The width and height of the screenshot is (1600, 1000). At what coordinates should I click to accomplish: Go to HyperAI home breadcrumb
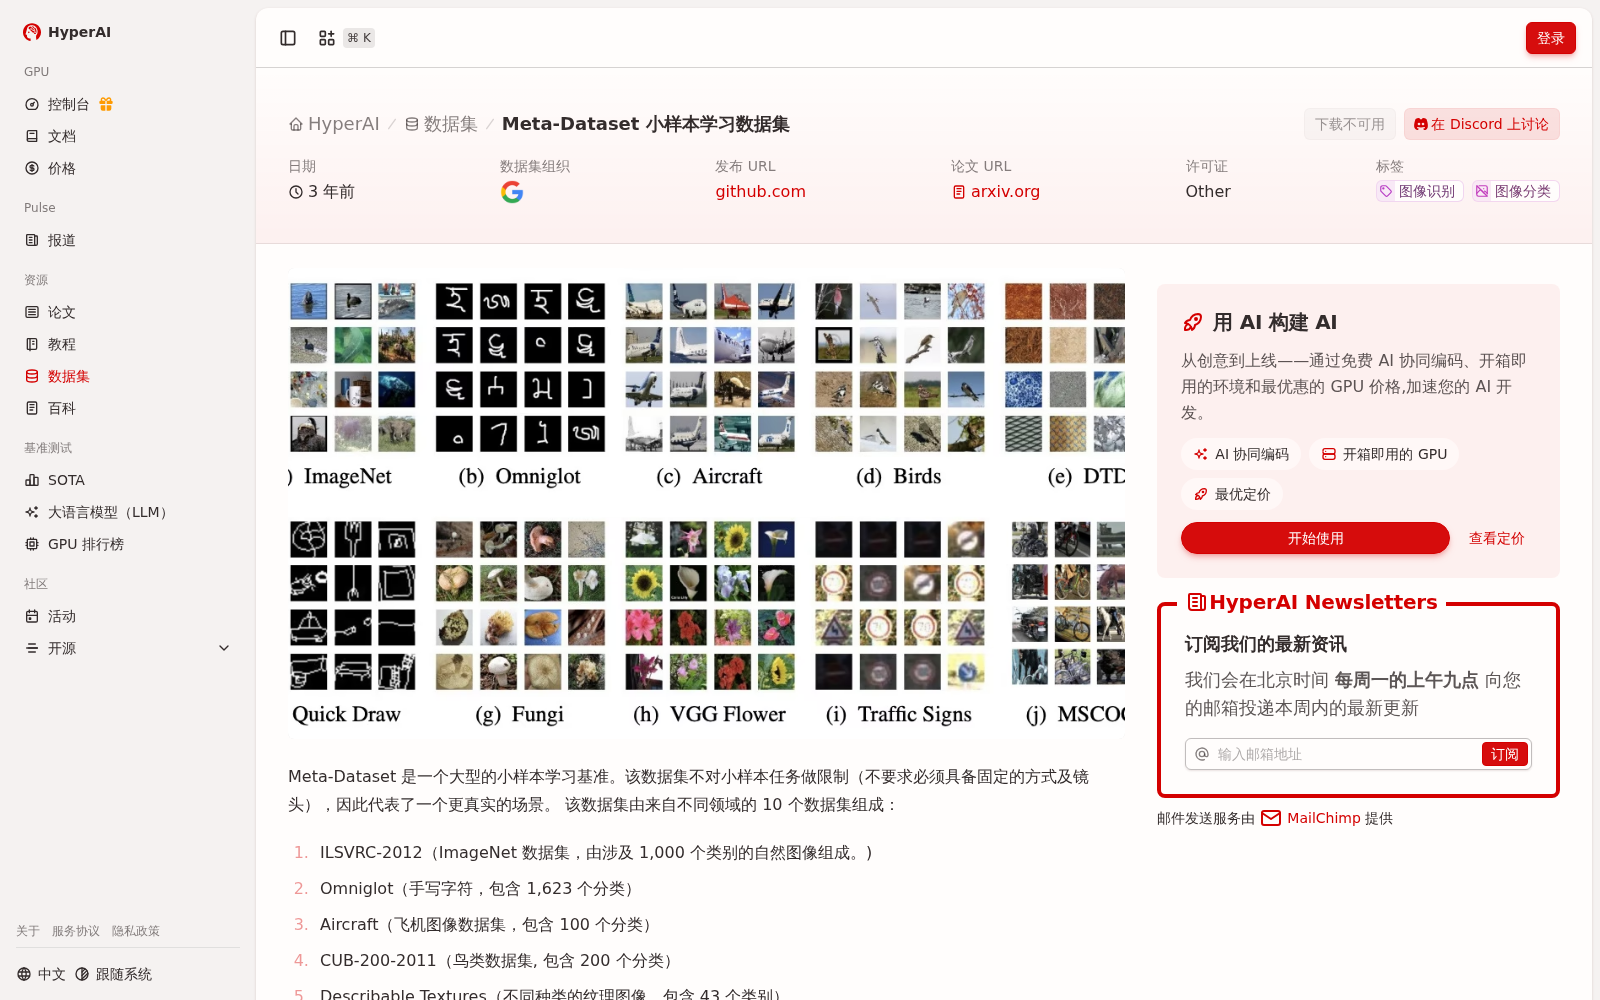(x=334, y=124)
